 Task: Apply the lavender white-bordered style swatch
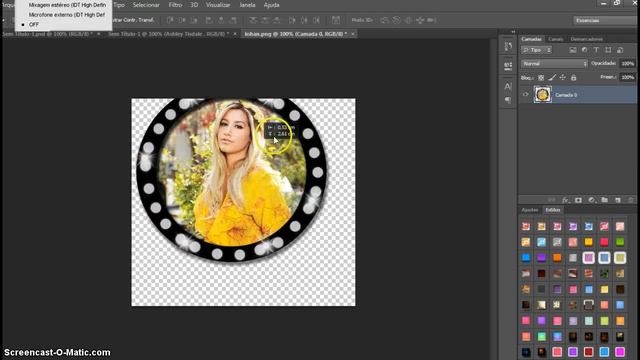(x=589, y=258)
